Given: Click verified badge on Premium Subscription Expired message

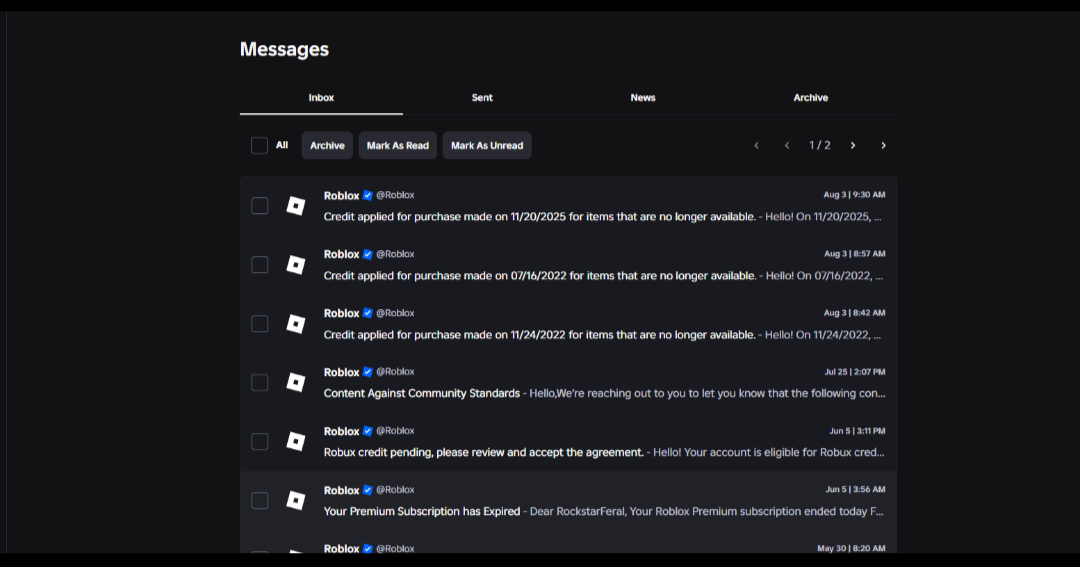Looking at the screenshot, I should click(368, 491).
